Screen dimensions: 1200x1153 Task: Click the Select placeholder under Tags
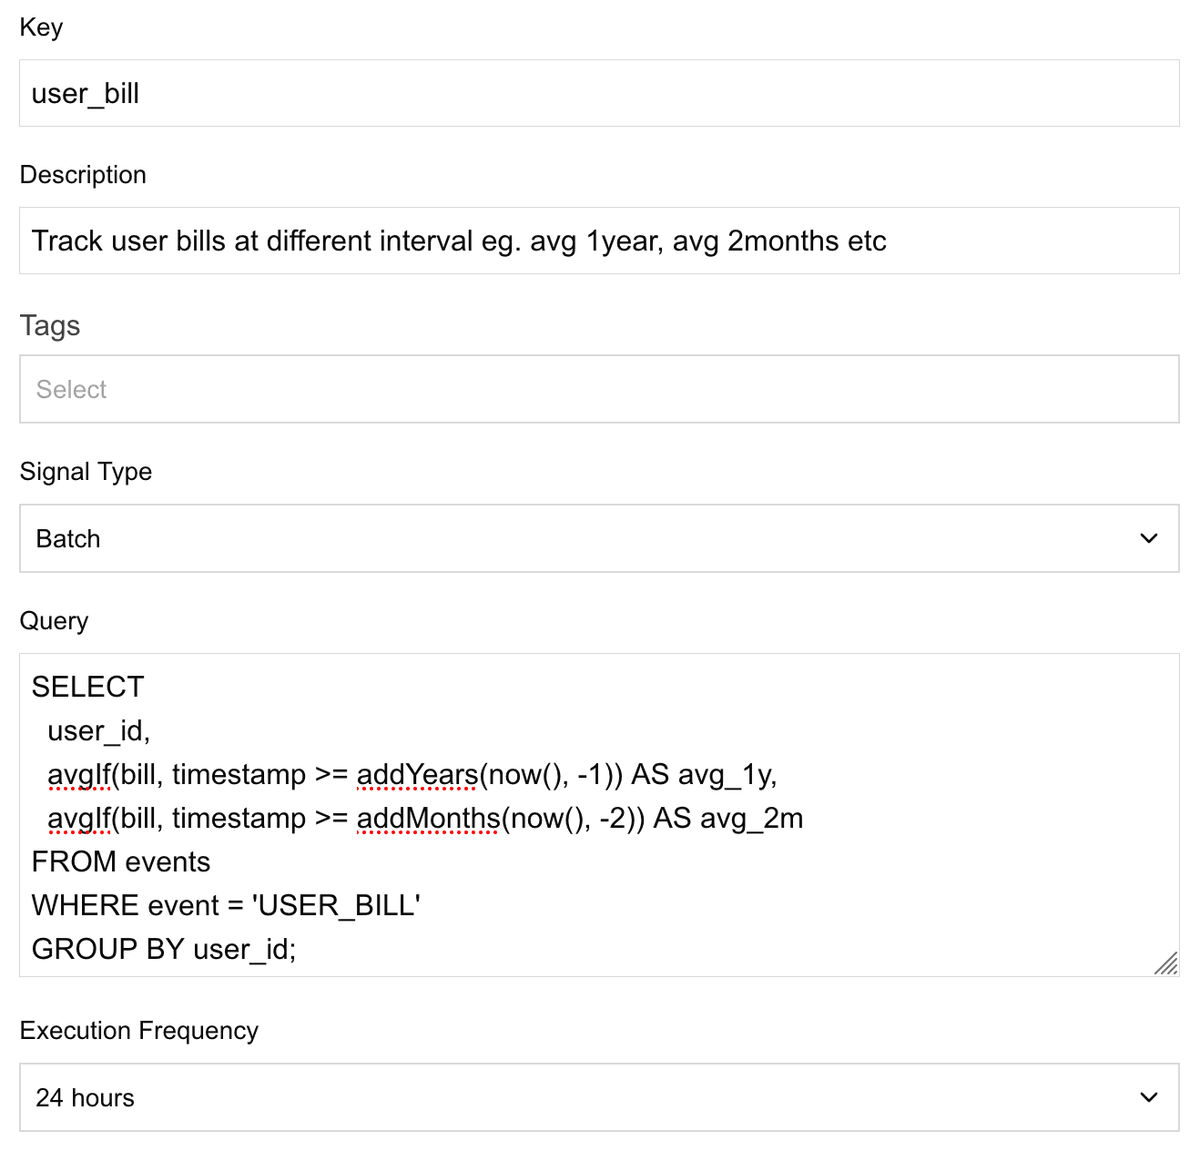[x=70, y=389]
